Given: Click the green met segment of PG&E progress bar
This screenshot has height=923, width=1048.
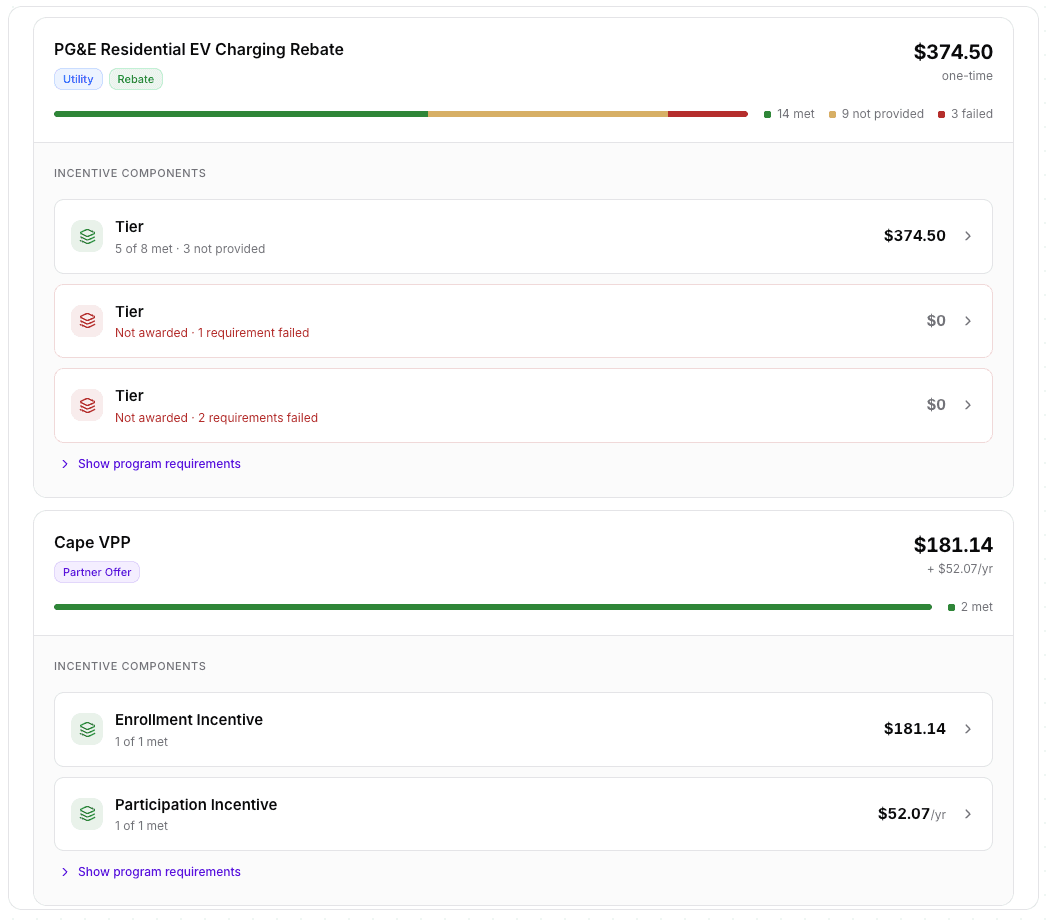Looking at the screenshot, I should [x=241, y=114].
